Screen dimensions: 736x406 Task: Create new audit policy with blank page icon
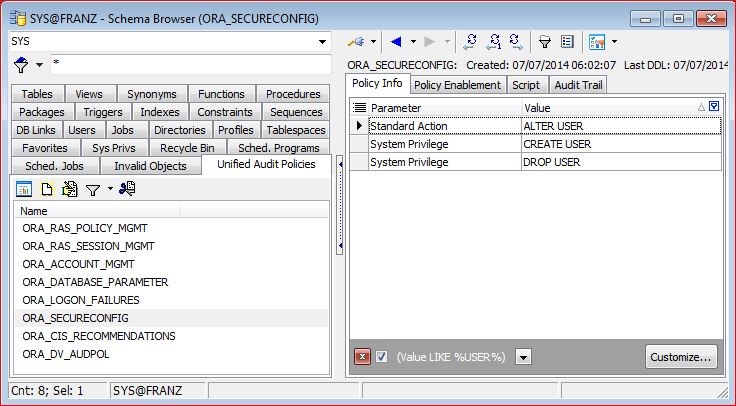point(46,189)
